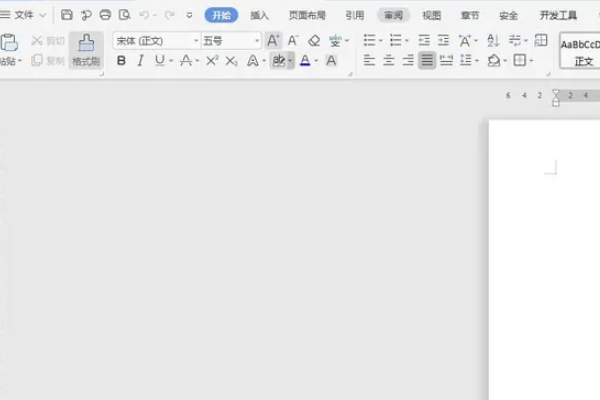Toggle superscript X² formatting
The width and height of the screenshot is (600, 400).
[x=212, y=60]
